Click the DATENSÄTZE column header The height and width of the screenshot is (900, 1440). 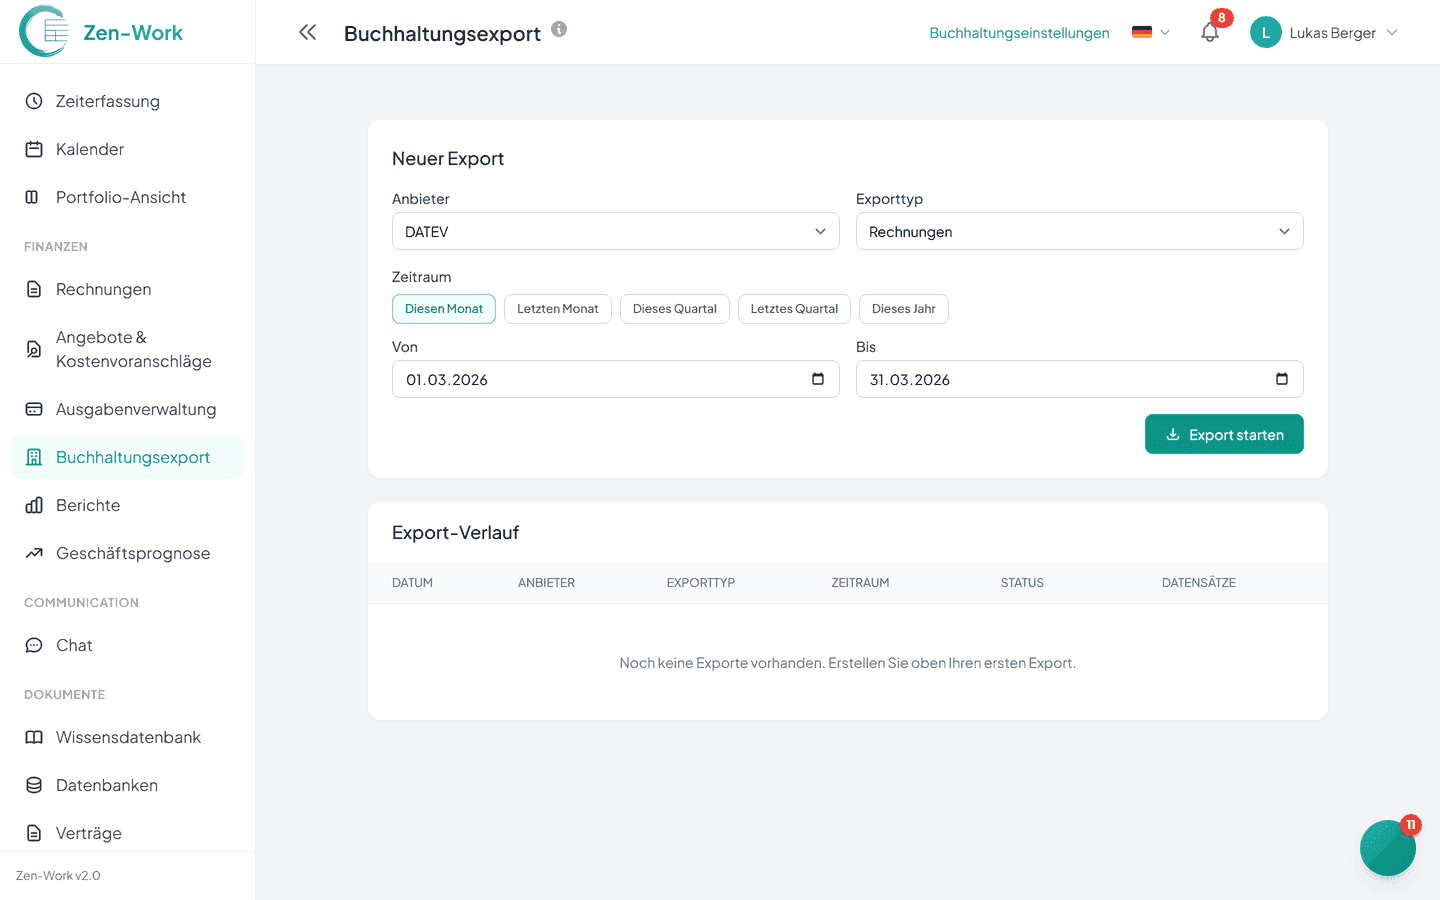point(1199,583)
